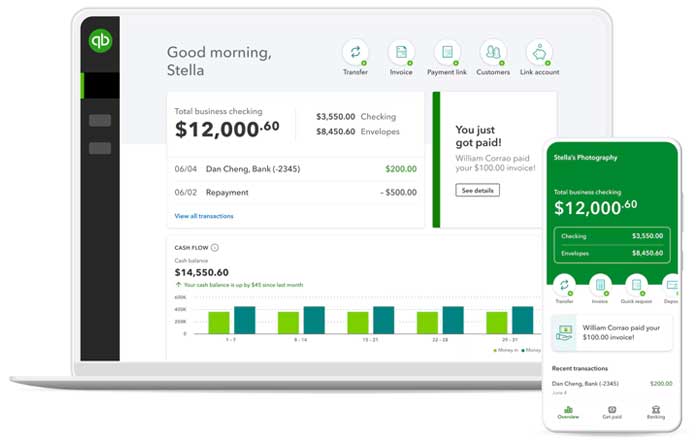Tap the Invoice icon on the phone

tap(600, 286)
